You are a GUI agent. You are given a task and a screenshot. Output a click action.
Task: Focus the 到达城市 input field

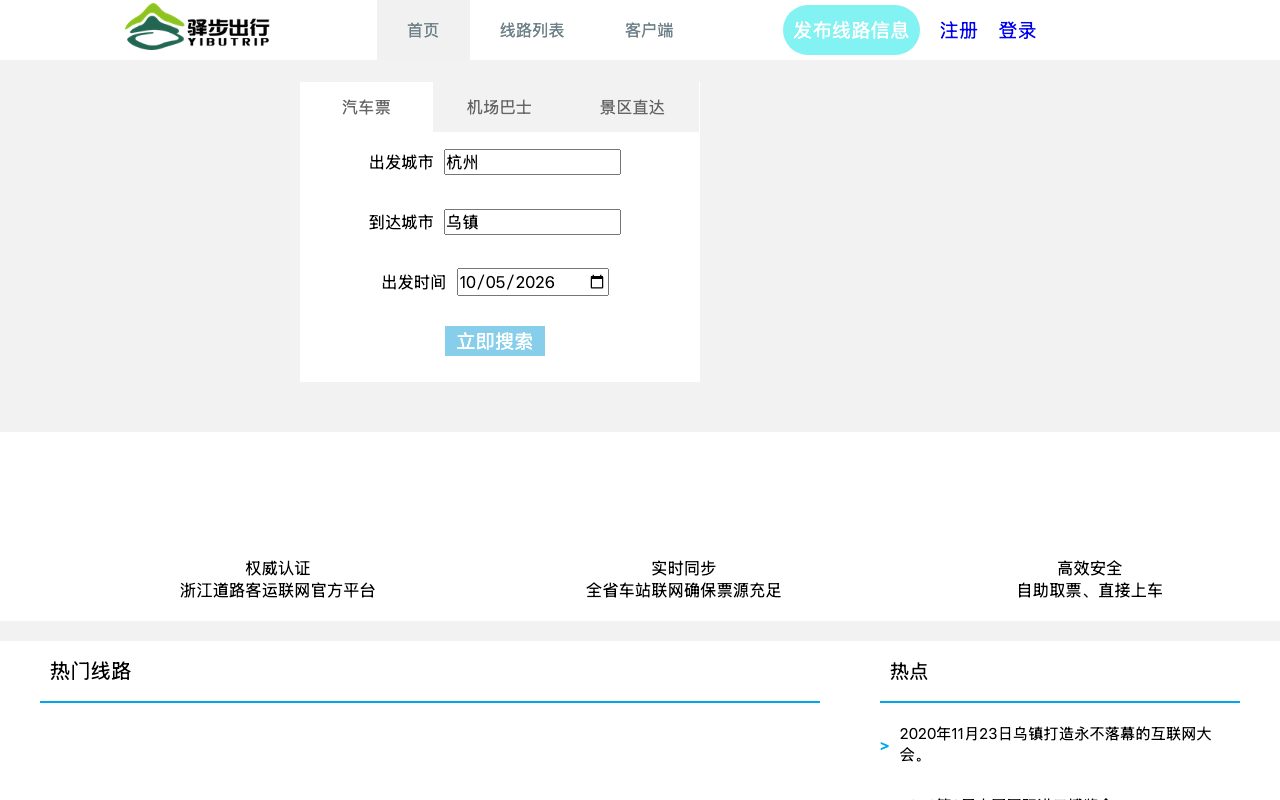point(532,222)
